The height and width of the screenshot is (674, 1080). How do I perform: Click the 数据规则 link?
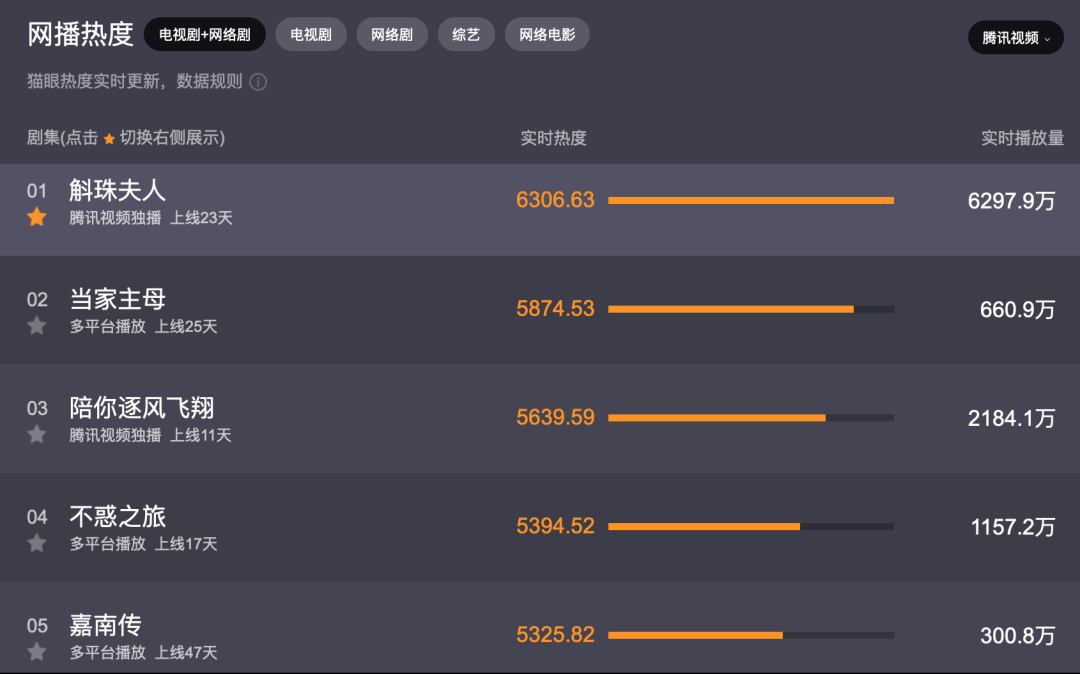point(210,82)
